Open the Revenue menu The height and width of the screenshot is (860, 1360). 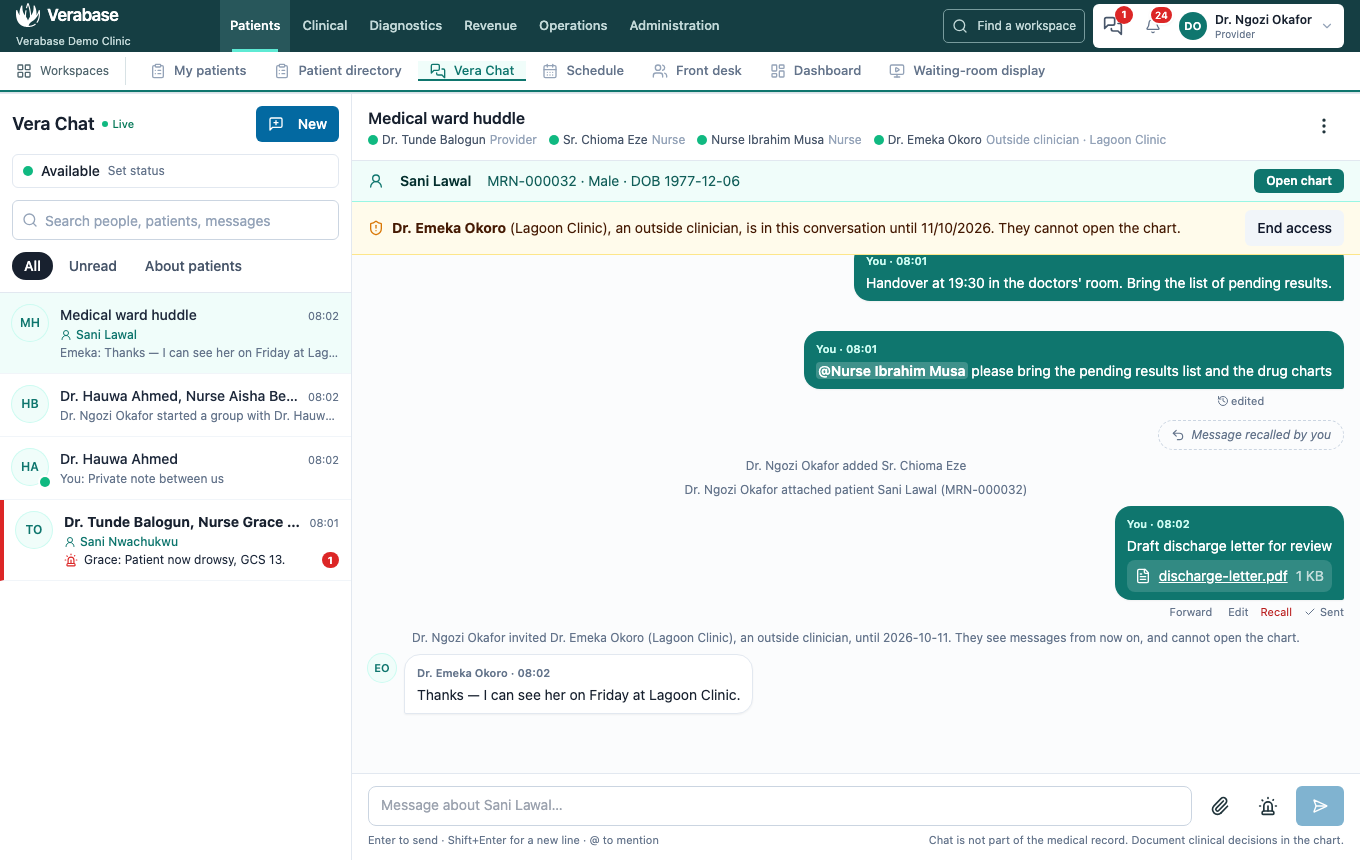(490, 26)
